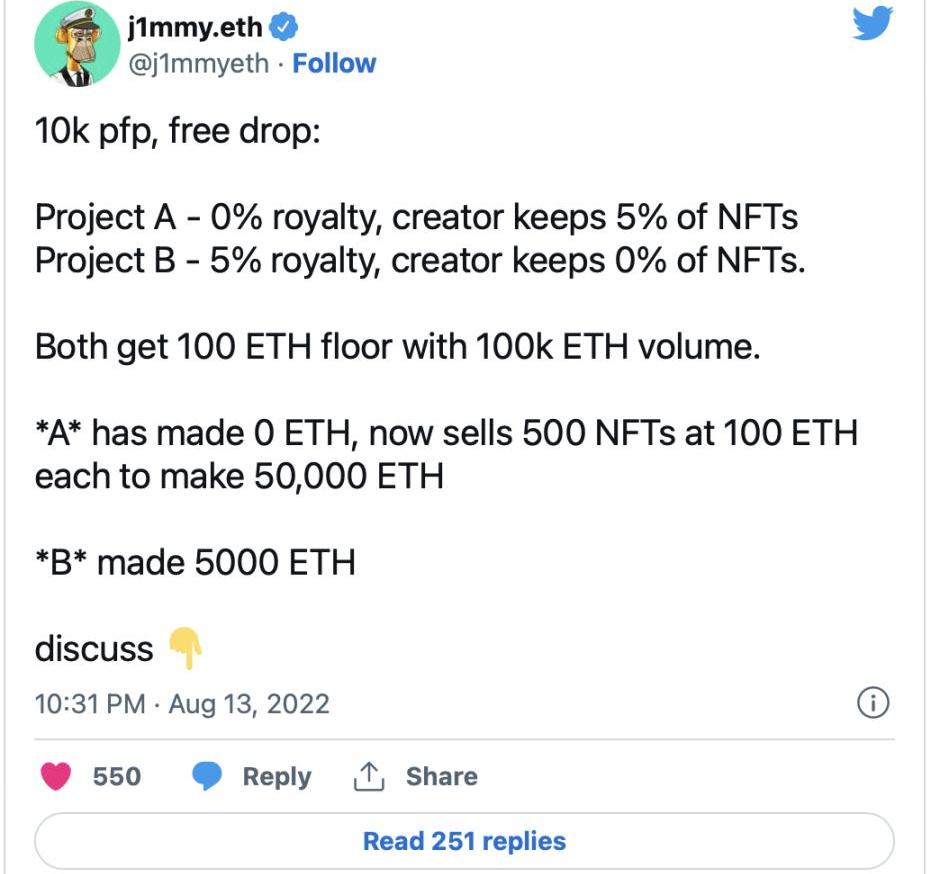Image resolution: width=931 pixels, height=874 pixels.
Task: Click the 10:31 PM Aug 13, 2022 timestamp
Action: coord(182,704)
